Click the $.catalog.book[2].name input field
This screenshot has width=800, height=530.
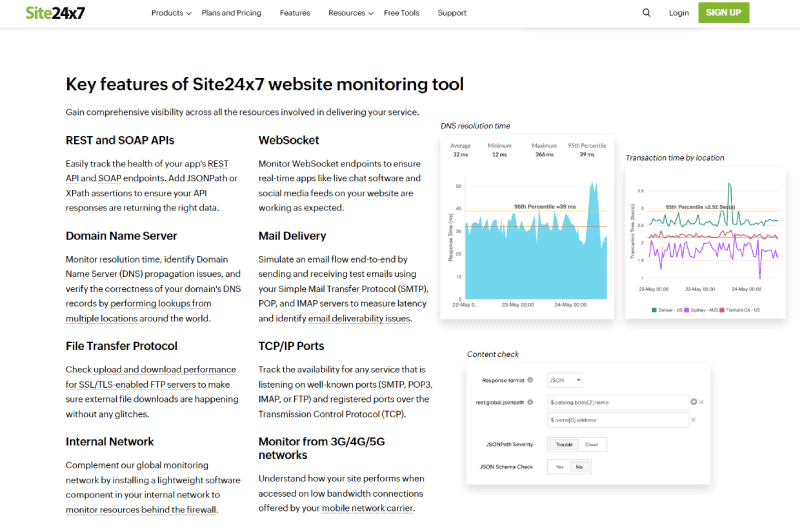click(618, 402)
